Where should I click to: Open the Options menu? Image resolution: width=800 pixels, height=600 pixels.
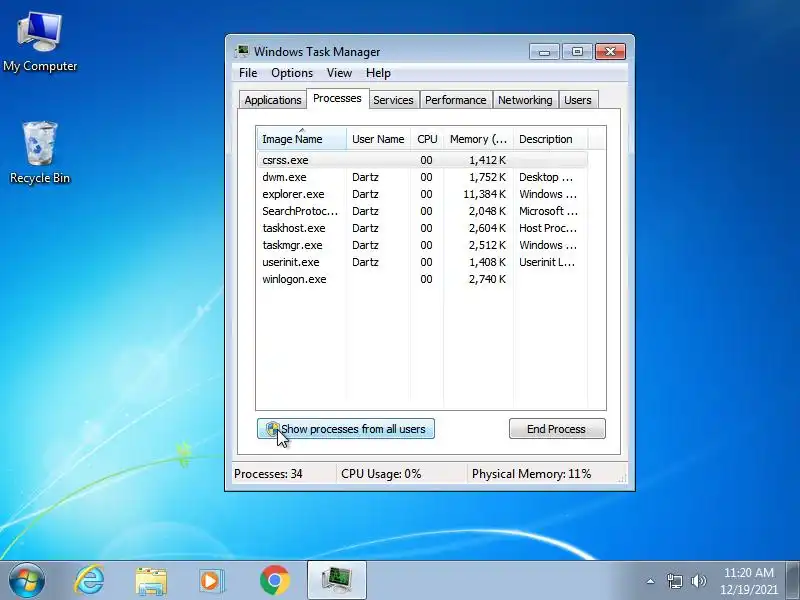pos(292,73)
